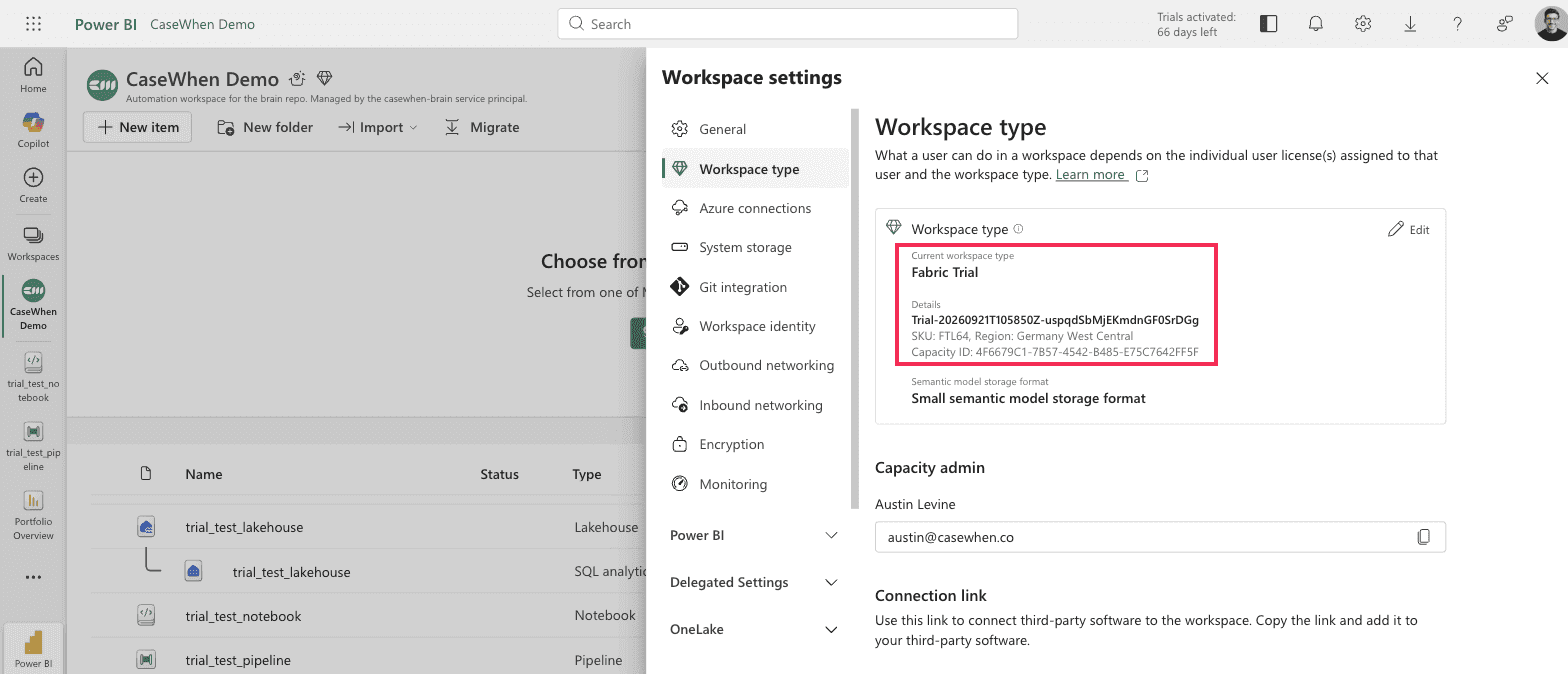The width and height of the screenshot is (1568, 674).
Task: Open the Home sidebar icon
Action: point(33,75)
